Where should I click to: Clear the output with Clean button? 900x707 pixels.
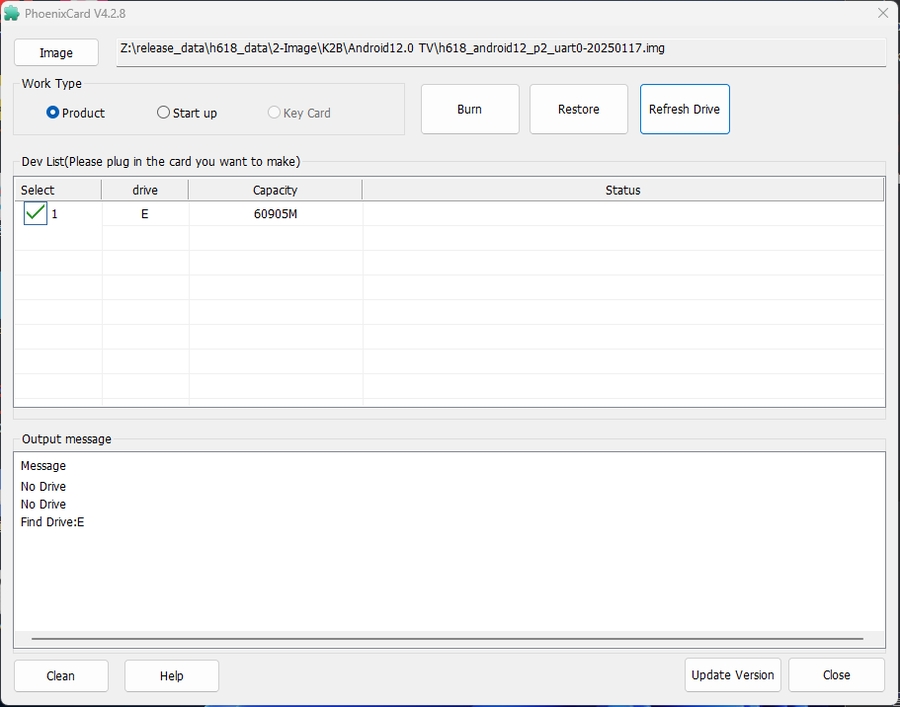[61, 675]
